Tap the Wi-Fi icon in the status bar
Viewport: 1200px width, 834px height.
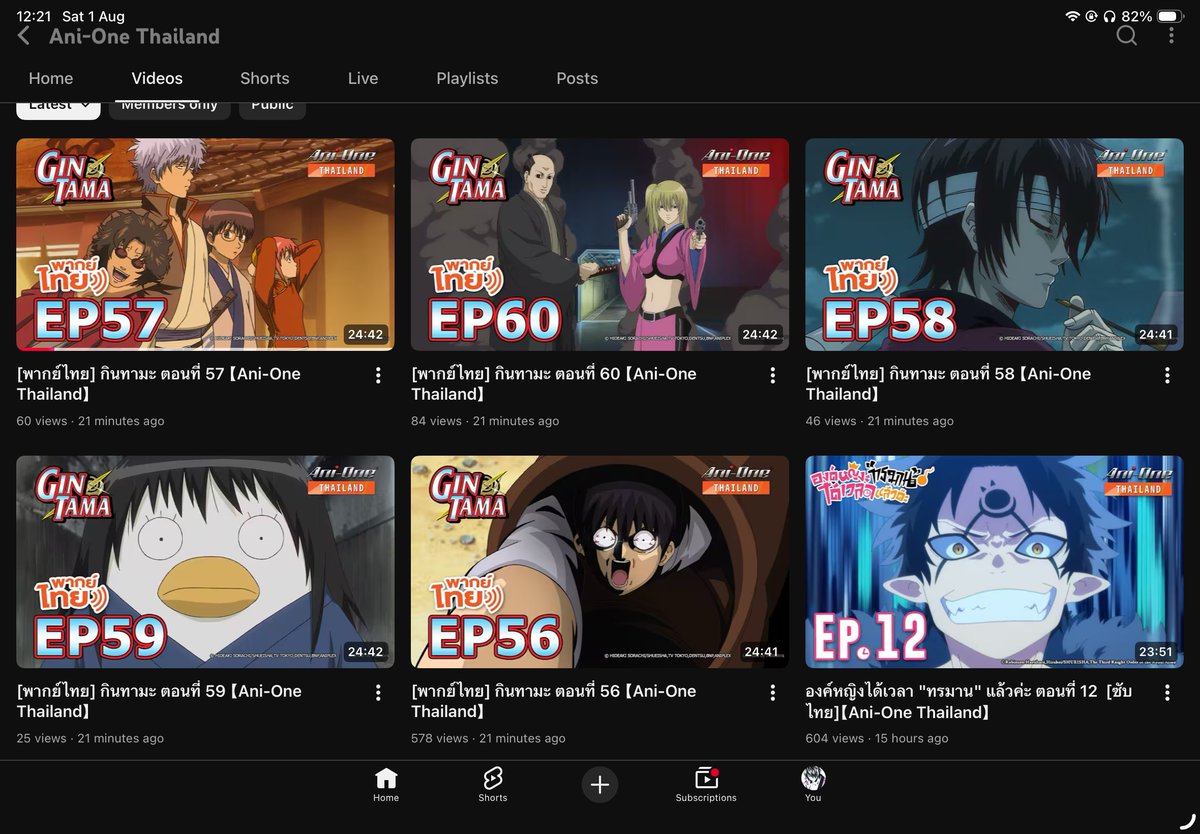[x=1073, y=16]
